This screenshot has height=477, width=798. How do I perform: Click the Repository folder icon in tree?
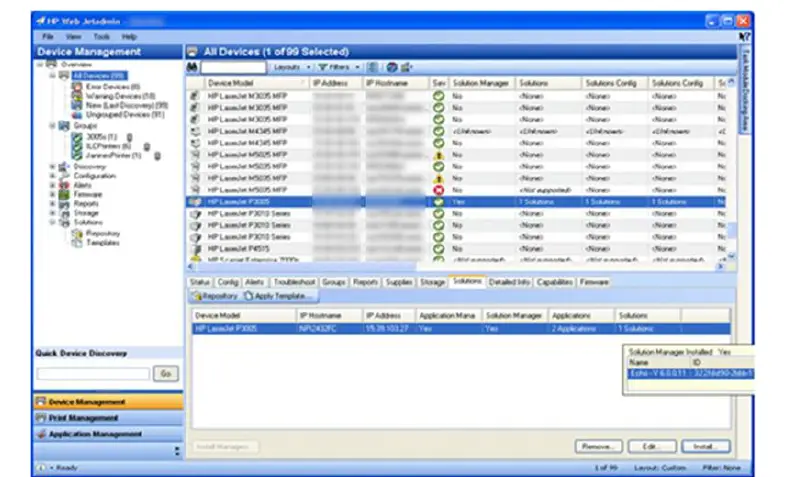pos(77,234)
